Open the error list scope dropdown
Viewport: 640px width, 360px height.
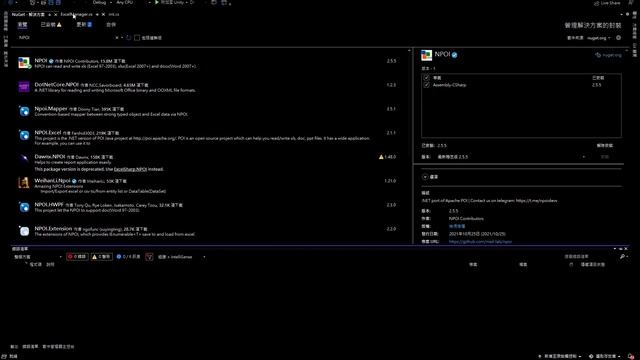tap(38, 257)
